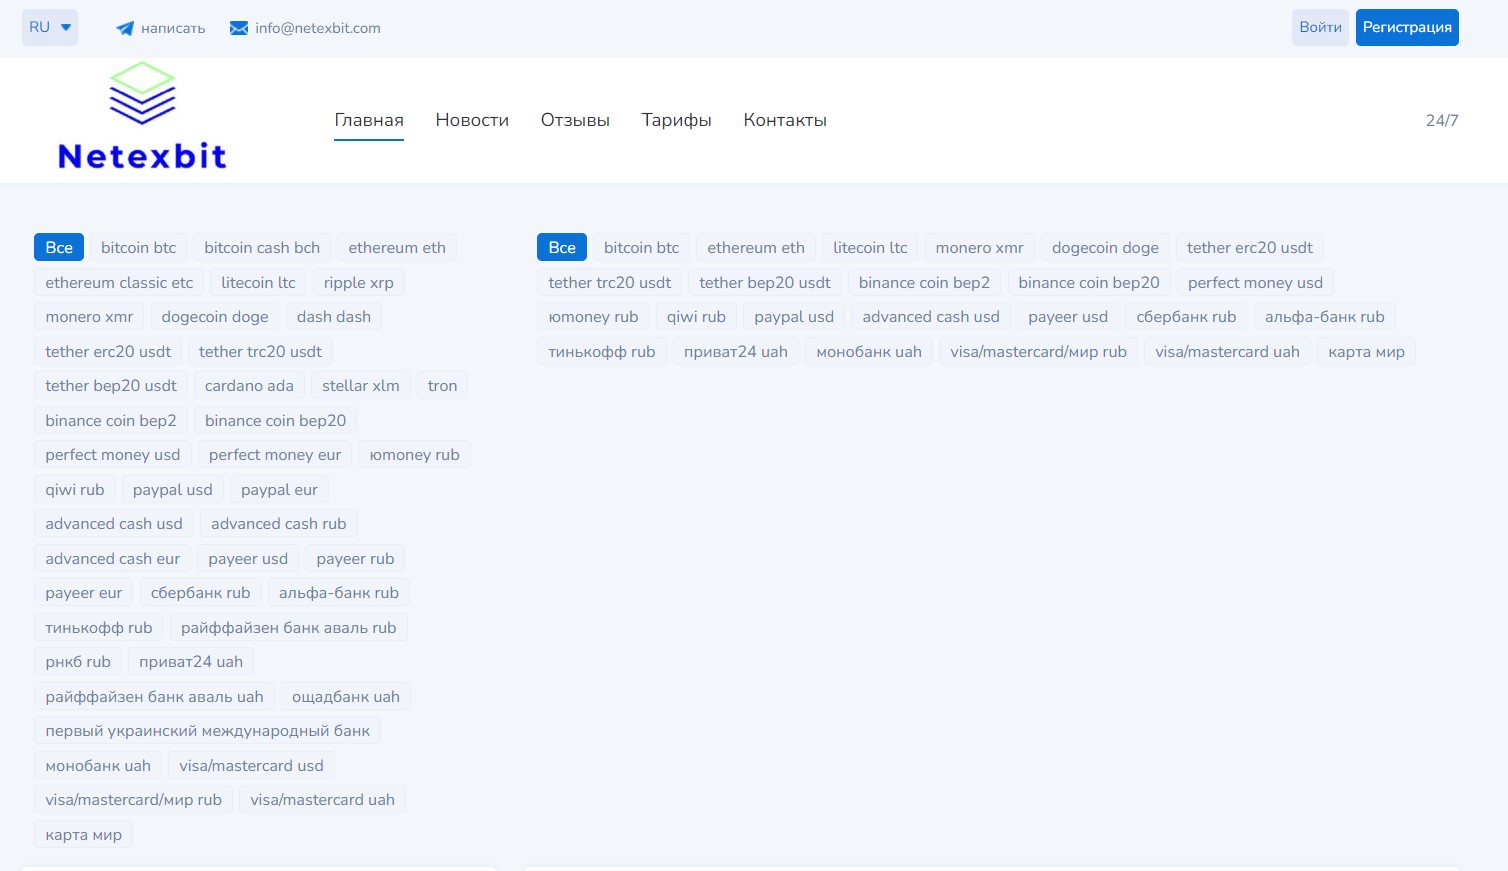Open the RU language dropdown

tap(50, 27)
